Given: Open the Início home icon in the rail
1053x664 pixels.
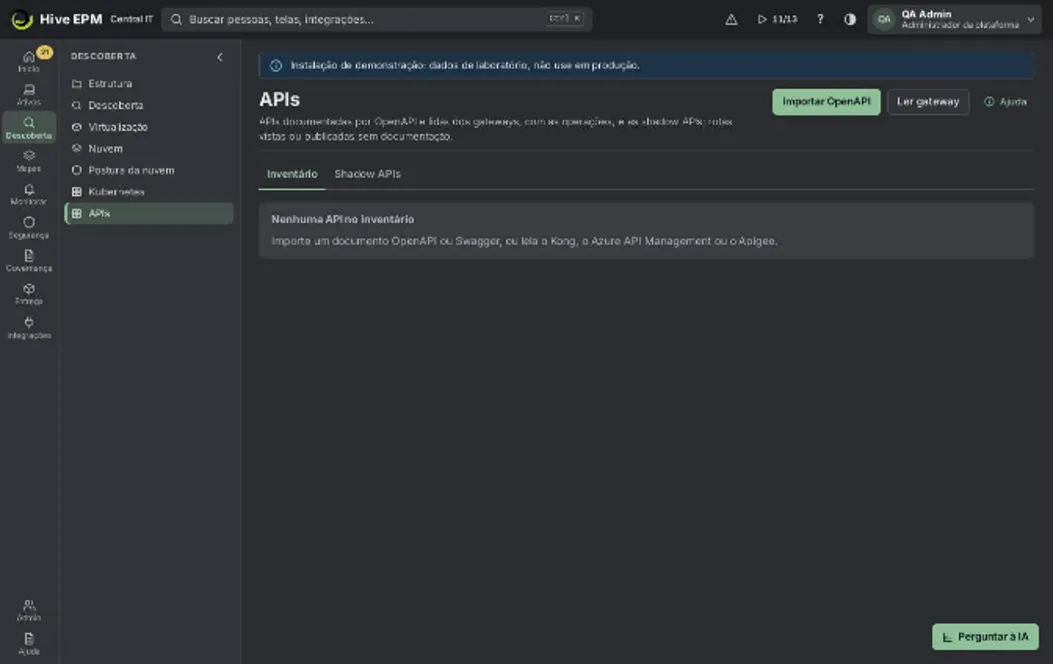Looking at the screenshot, I should click(x=29, y=61).
